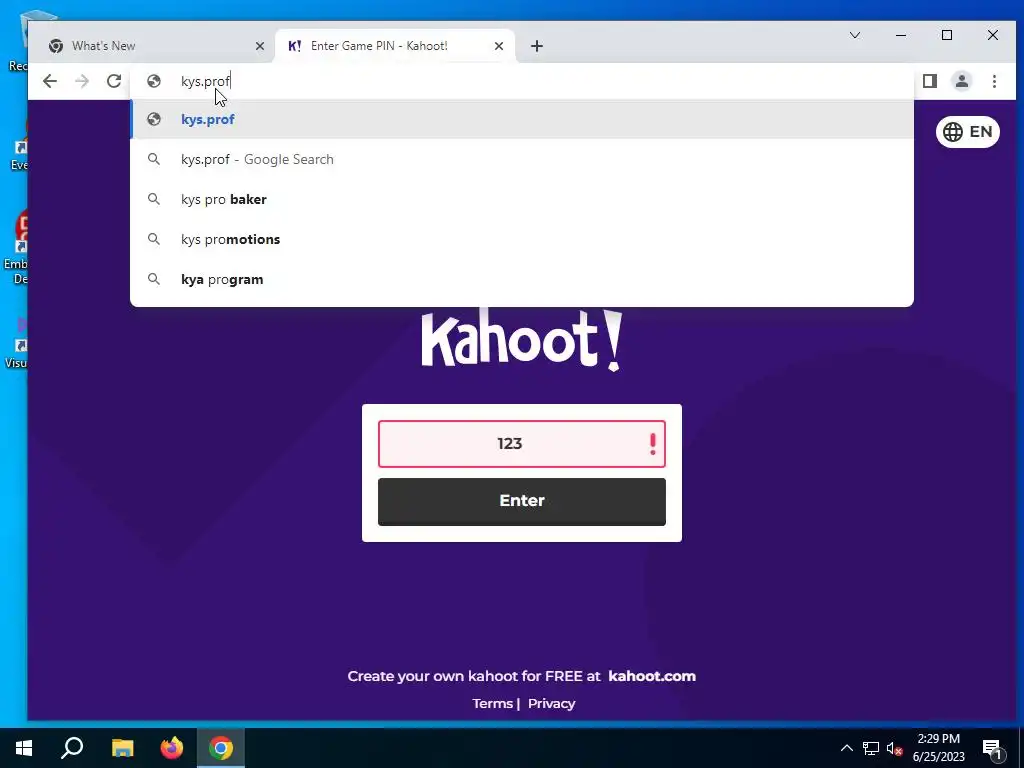Click the globe icon in the address bar
Viewport: 1024px width, 768px height.
(154, 81)
